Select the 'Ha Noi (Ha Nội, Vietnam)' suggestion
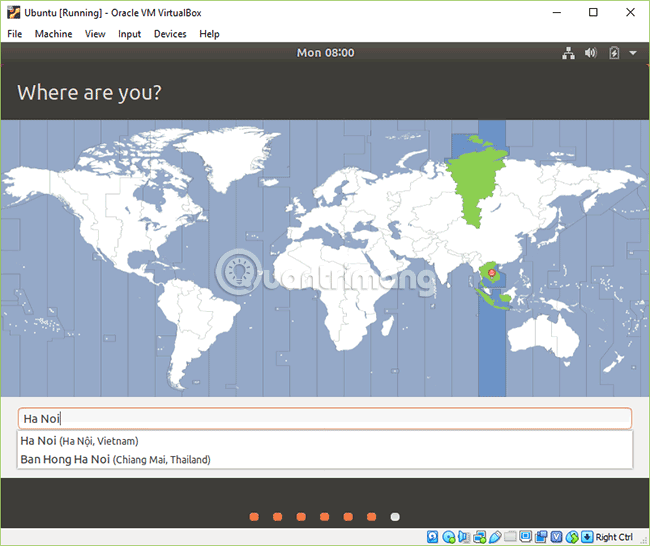Screen dimensions: 650x546 (x=325, y=441)
